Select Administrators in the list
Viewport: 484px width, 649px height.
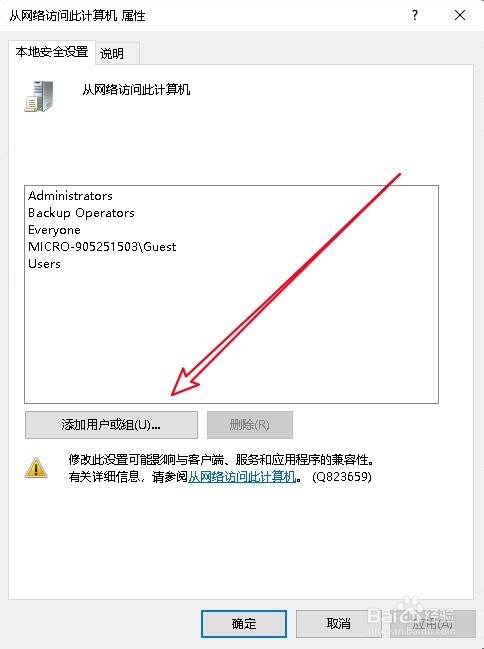[x=70, y=195]
